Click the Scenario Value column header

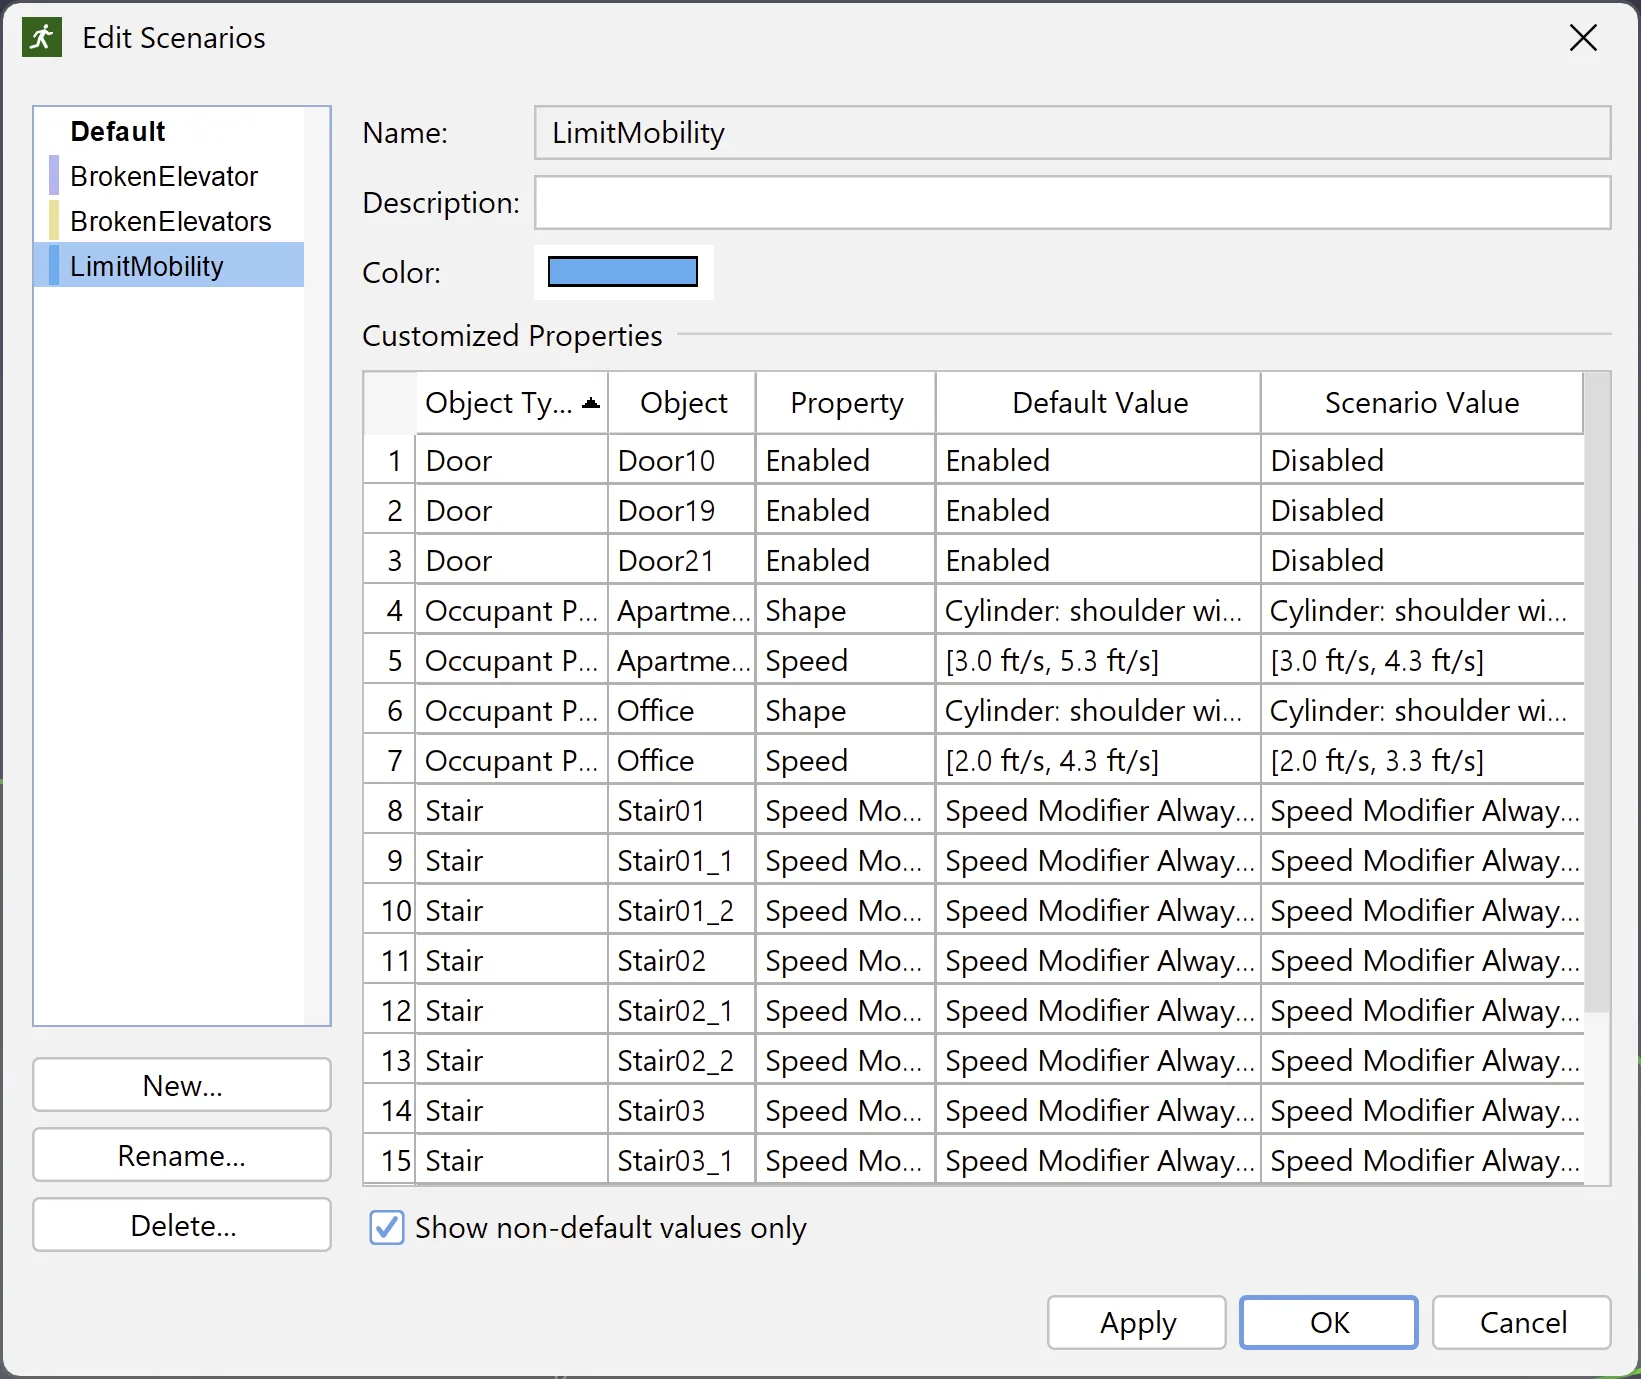1422,403
